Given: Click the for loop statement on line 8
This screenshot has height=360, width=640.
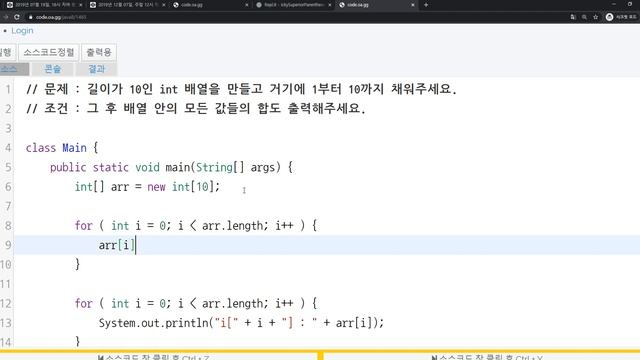Looking at the screenshot, I should pyautogui.click(x=196, y=225).
